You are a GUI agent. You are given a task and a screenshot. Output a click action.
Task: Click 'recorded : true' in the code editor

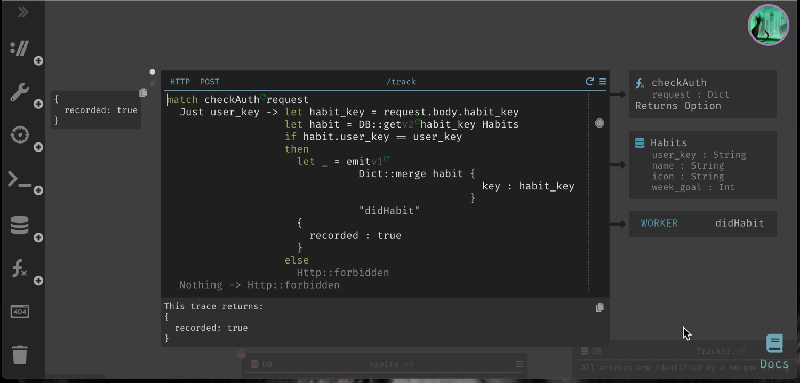click(355, 236)
